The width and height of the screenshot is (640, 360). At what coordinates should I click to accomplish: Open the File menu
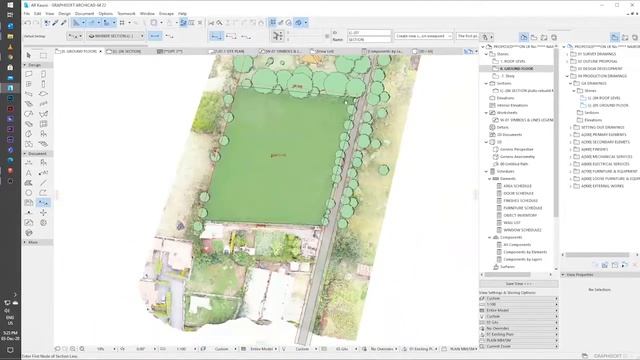point(27,13)
